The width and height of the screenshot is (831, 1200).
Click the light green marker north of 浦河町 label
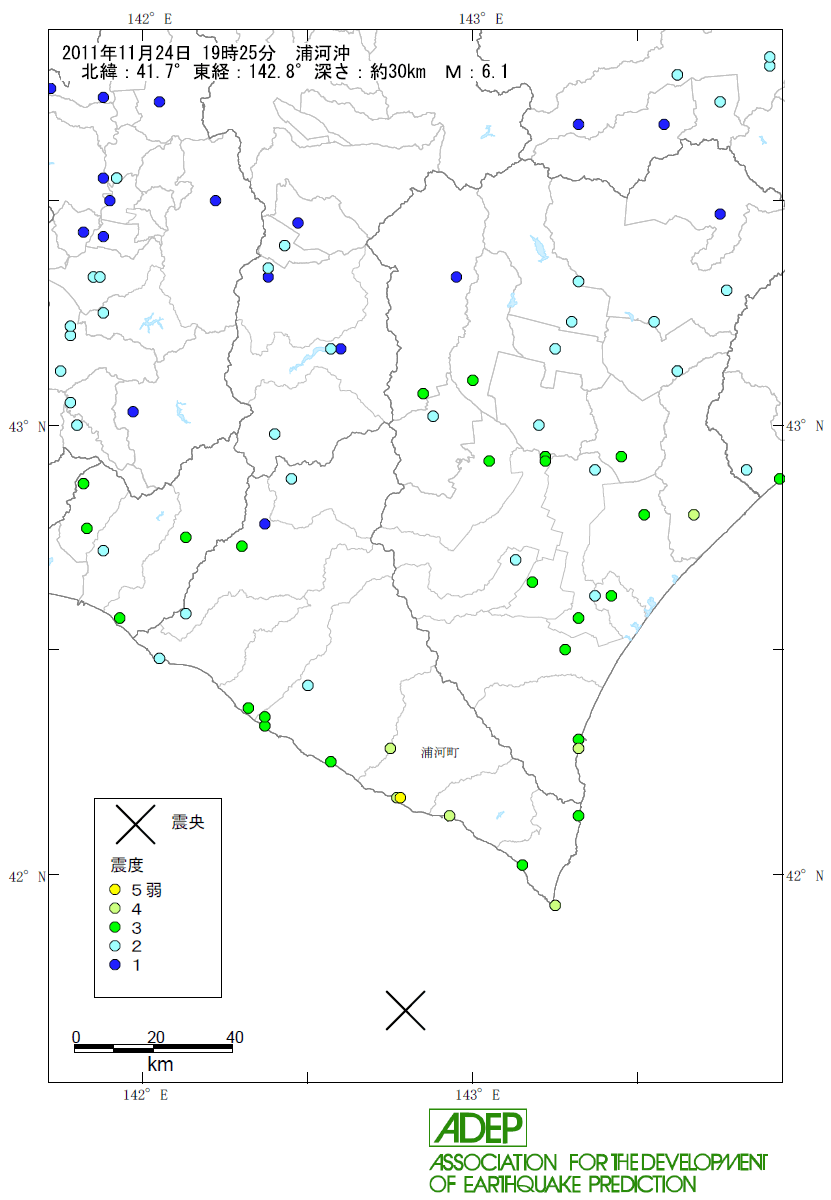tap(390, 748)
